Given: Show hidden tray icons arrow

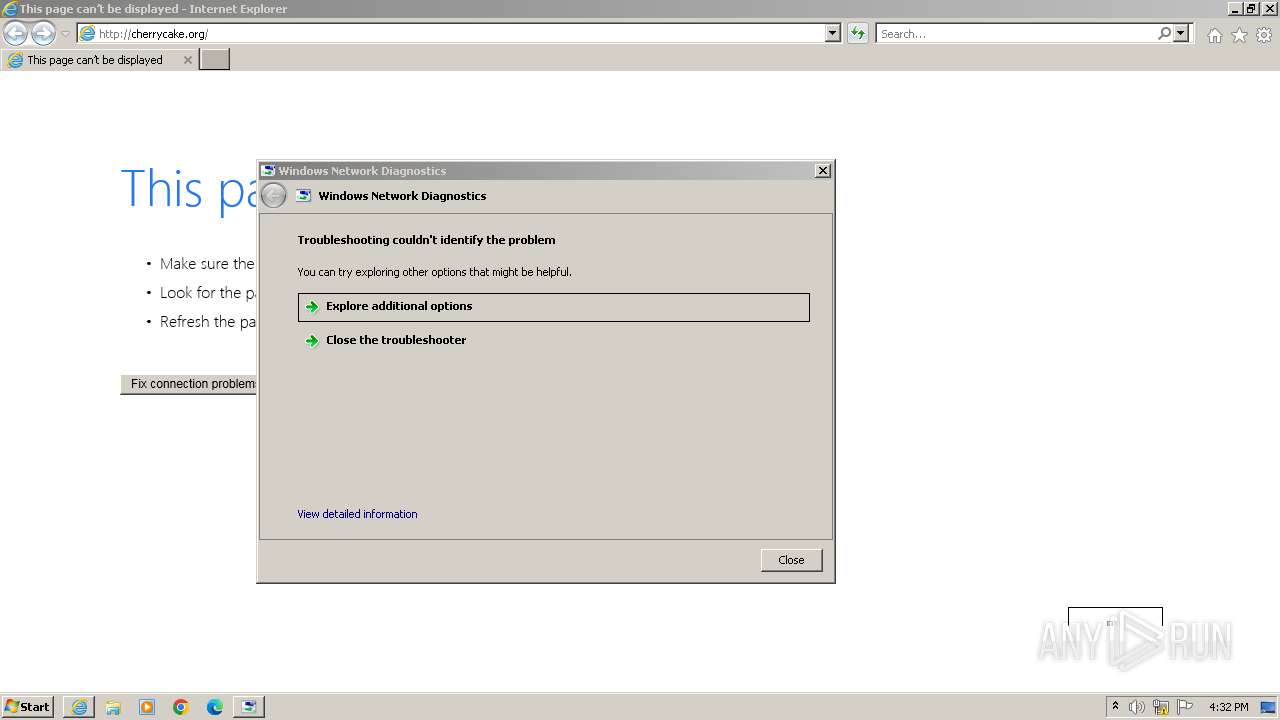Looking at the screenshot, I should (1115, 707).
